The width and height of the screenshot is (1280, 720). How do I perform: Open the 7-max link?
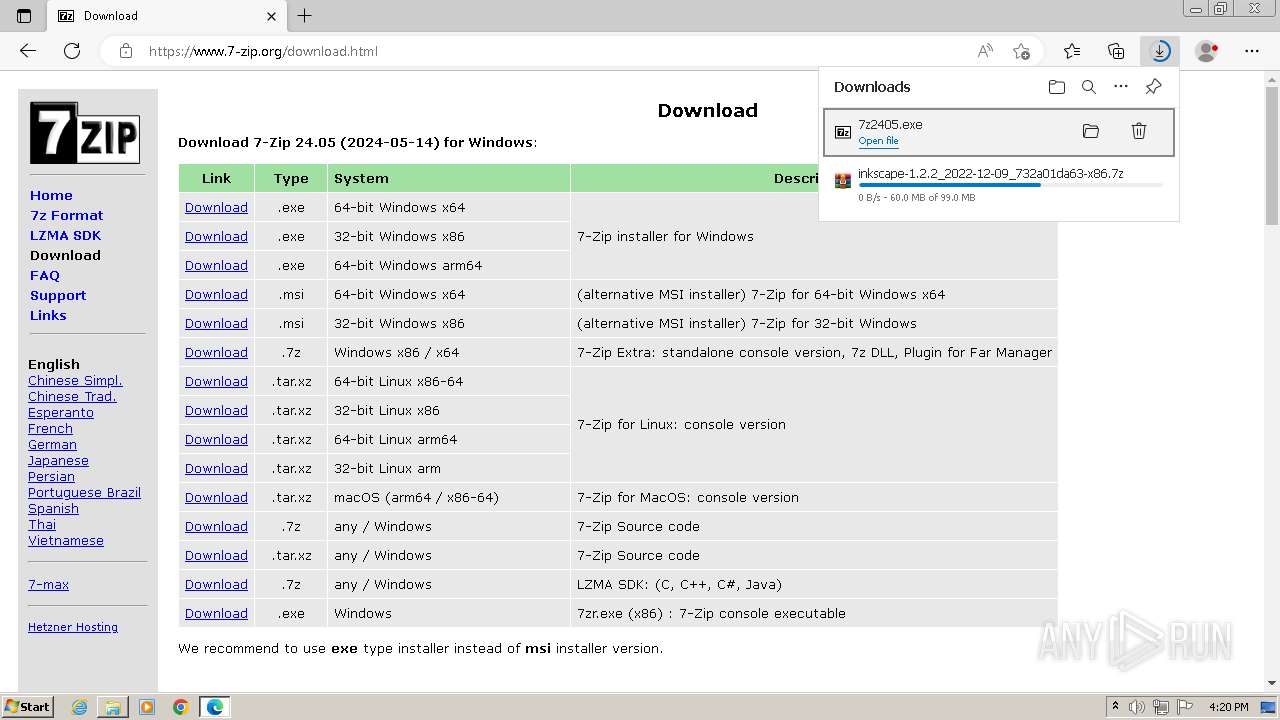click(x=48, y=584)
